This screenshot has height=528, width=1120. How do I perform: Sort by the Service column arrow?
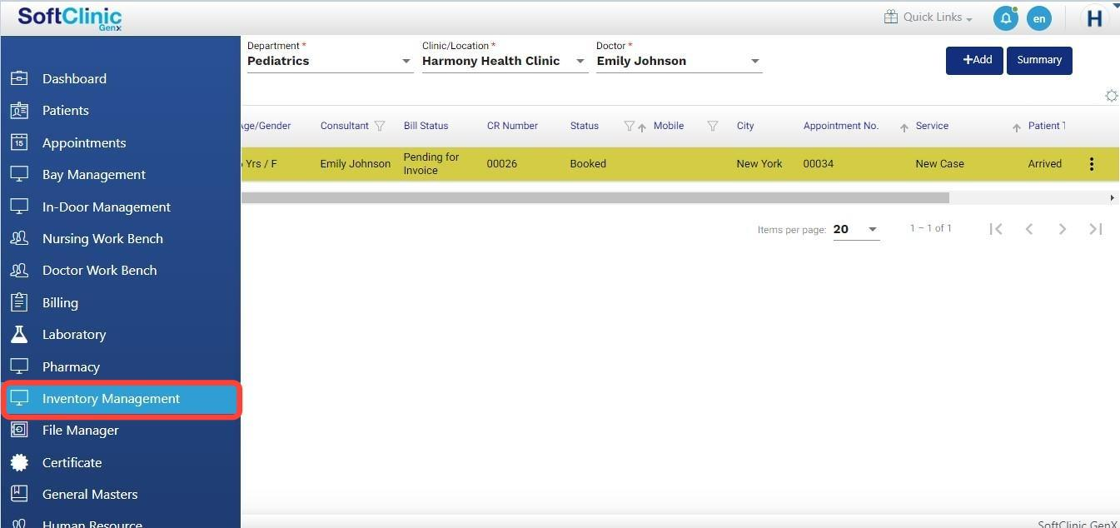tap(904, 127)
